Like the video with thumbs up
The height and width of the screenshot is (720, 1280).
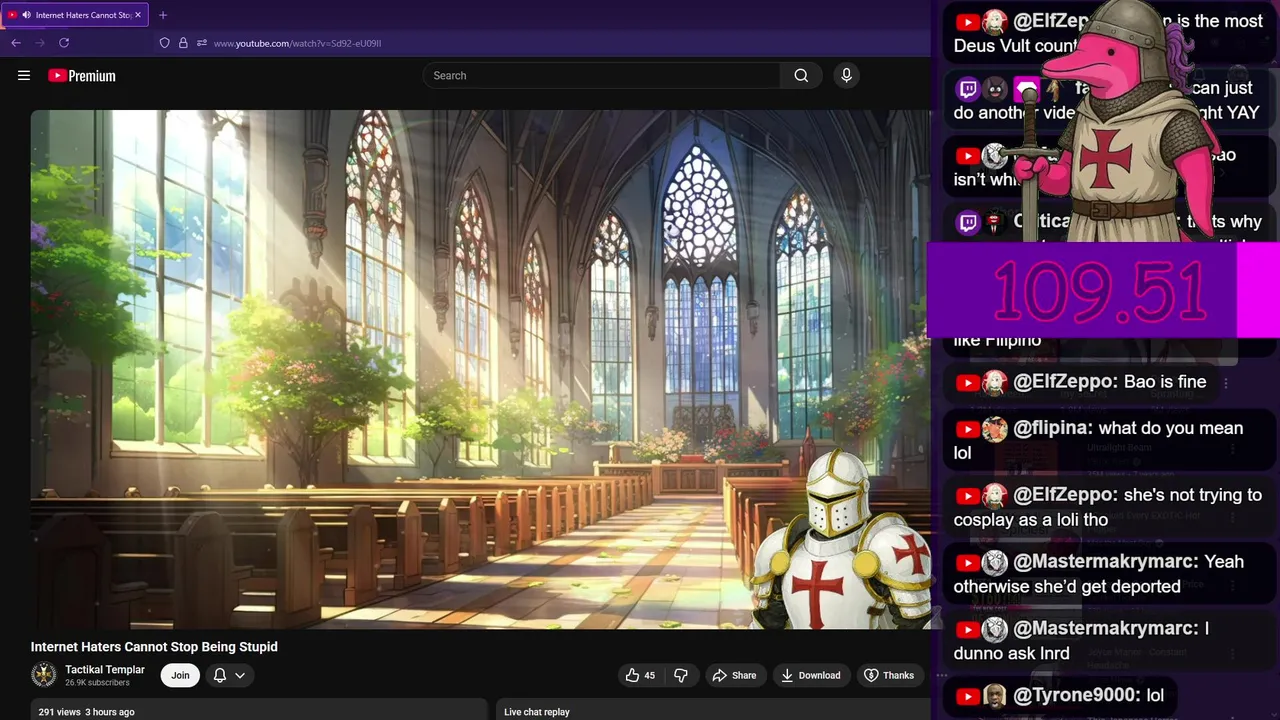pyautogui.click(x=640, y=675)
